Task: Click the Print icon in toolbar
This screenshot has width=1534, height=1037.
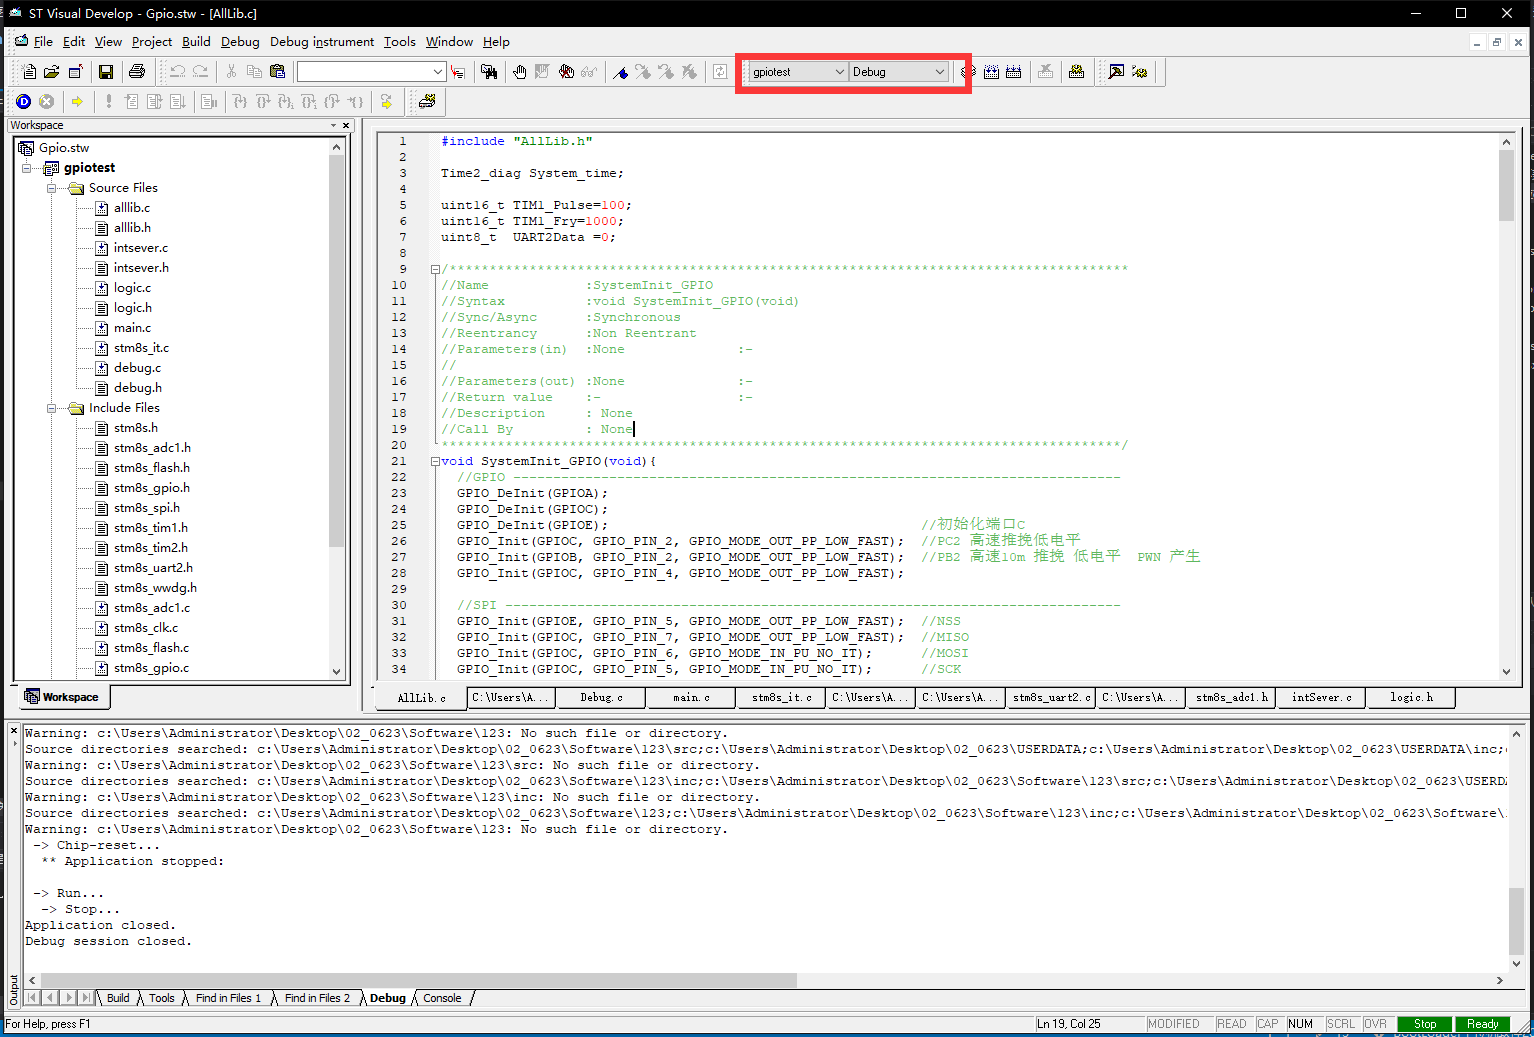Action: coord(137,72)
